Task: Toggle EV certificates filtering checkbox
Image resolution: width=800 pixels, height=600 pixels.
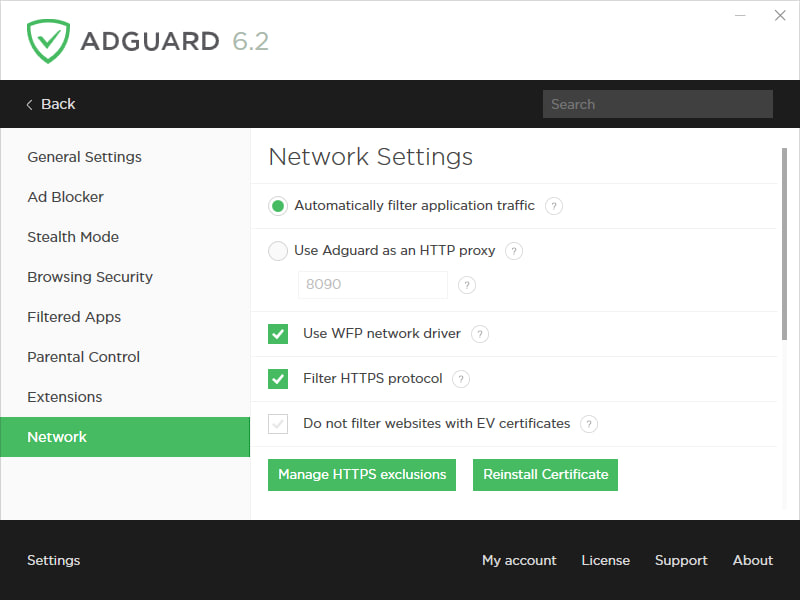Action: [x=278, y=424]
